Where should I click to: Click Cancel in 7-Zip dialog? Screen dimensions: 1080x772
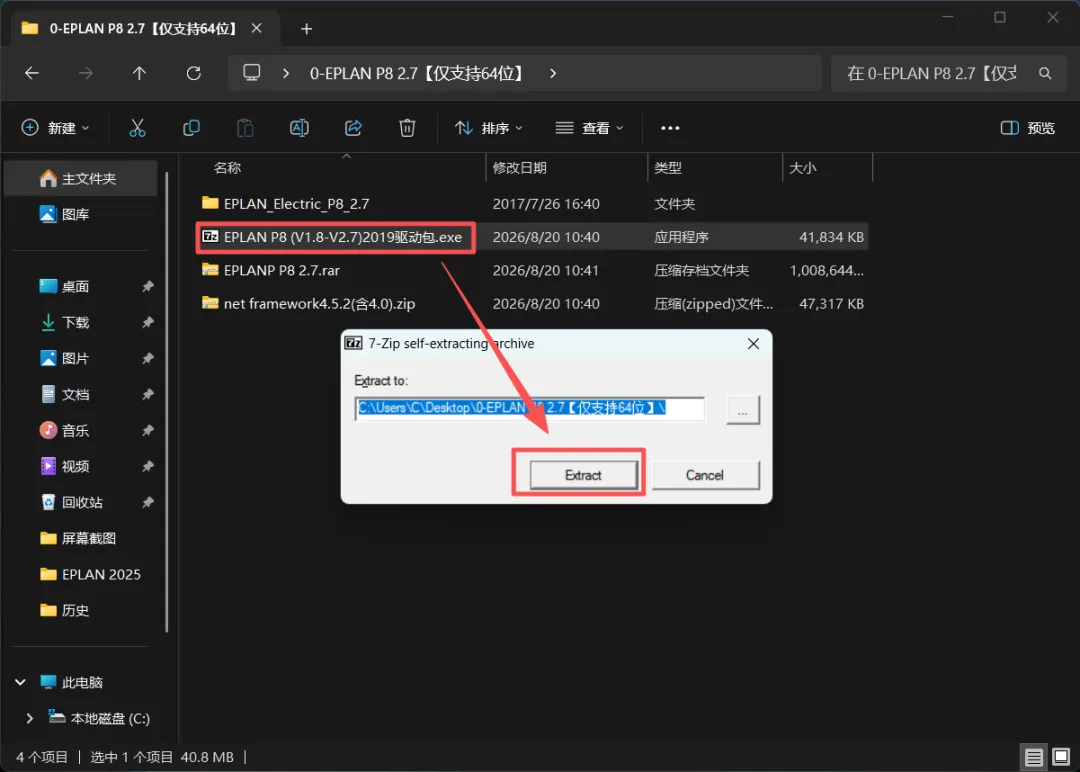pyautogui.click(x=705, y=475)
